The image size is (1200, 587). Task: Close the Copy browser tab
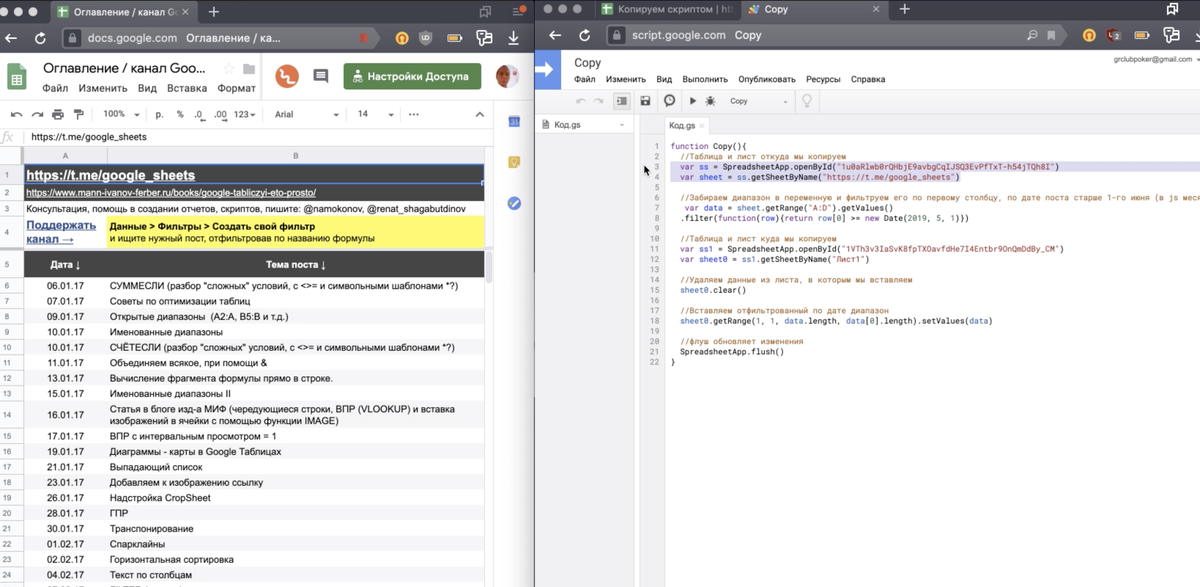click(874, 10)
